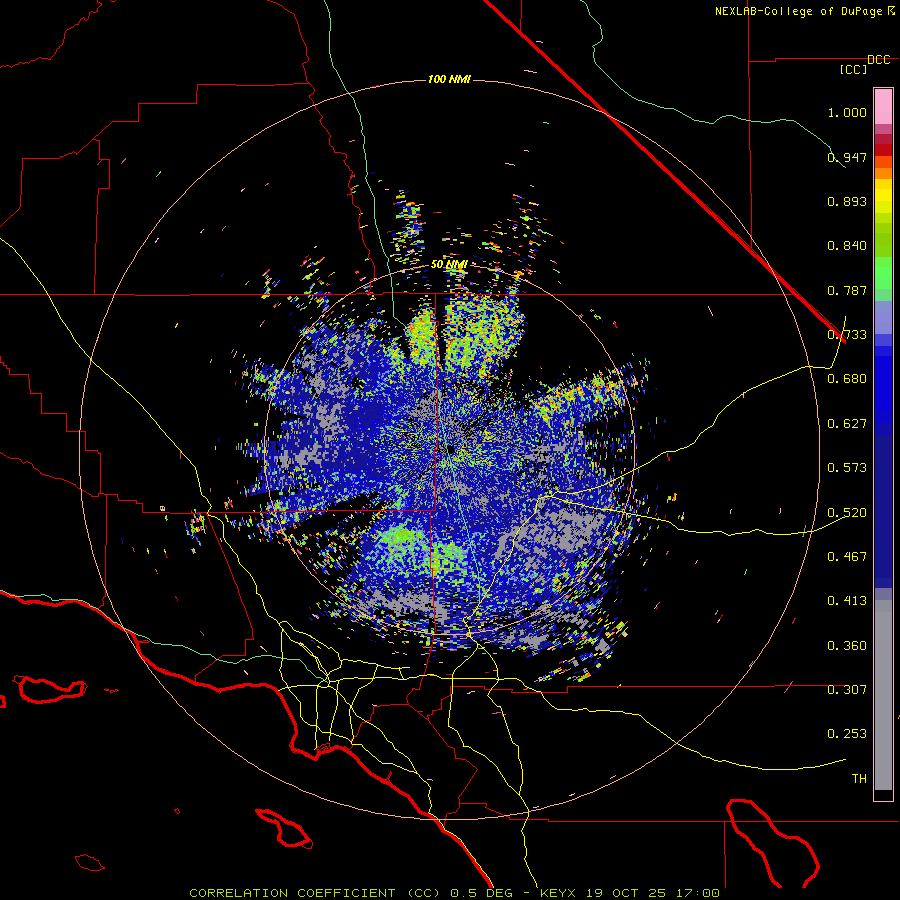This screenshot has height=900, width=900.
Task: Click the 0.520 scale value
Action: click(847, 513)
